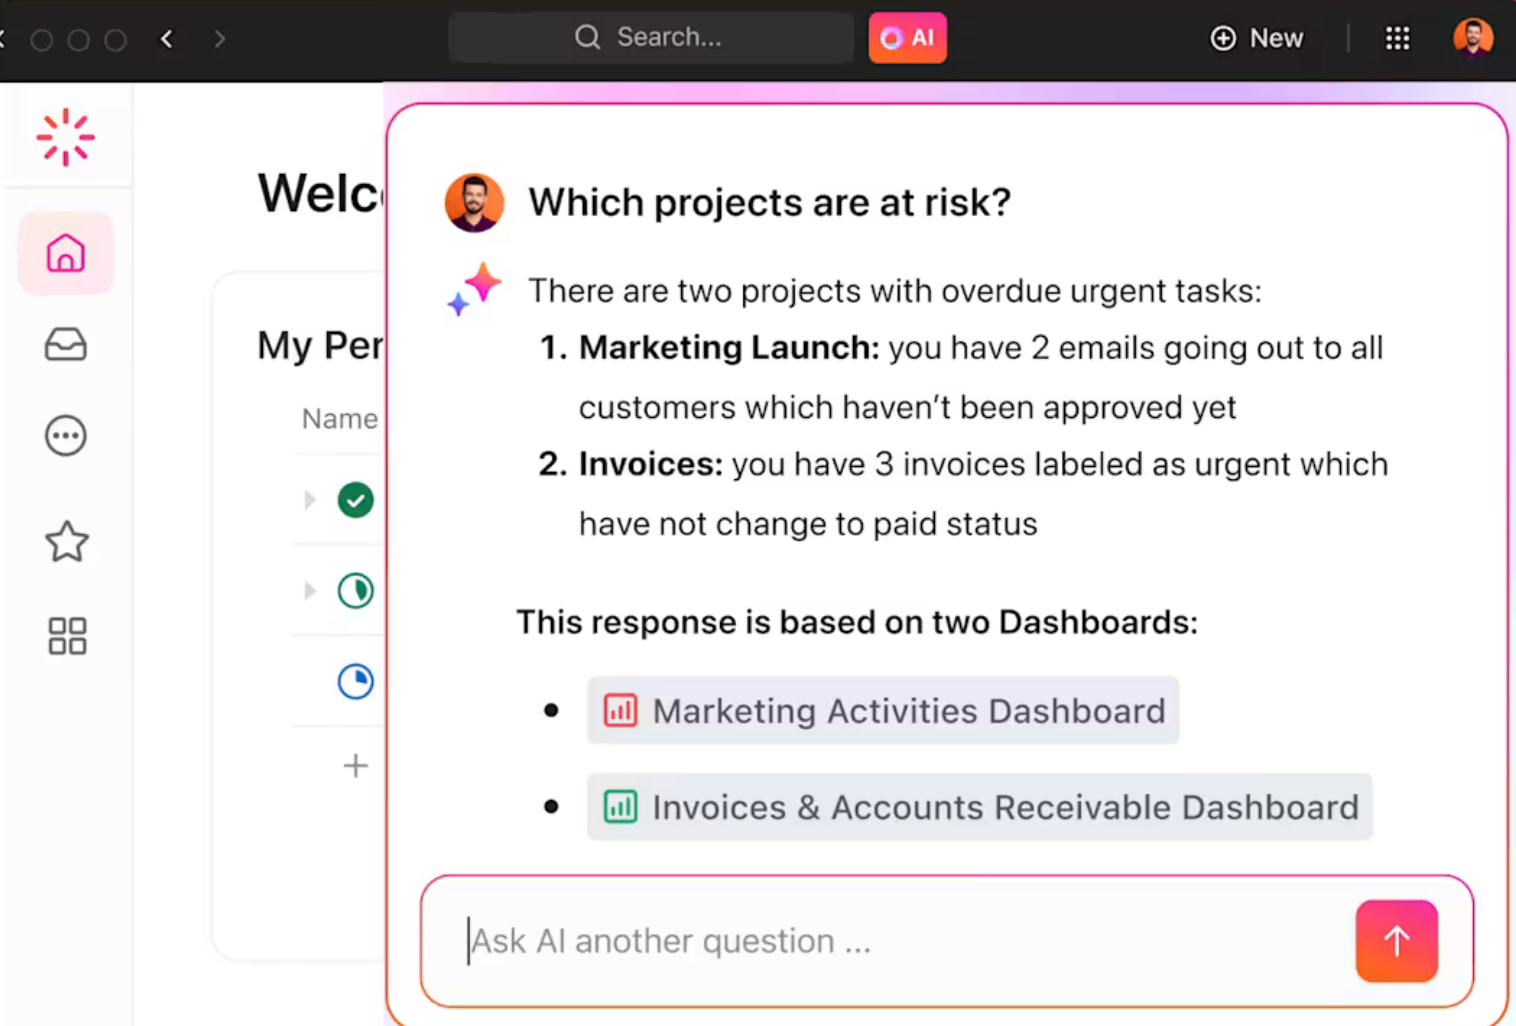Open Invoices & Accounts Receivable Dashboard link
Viewport: 1516px width, 1026px height.
tap(979, 807)
